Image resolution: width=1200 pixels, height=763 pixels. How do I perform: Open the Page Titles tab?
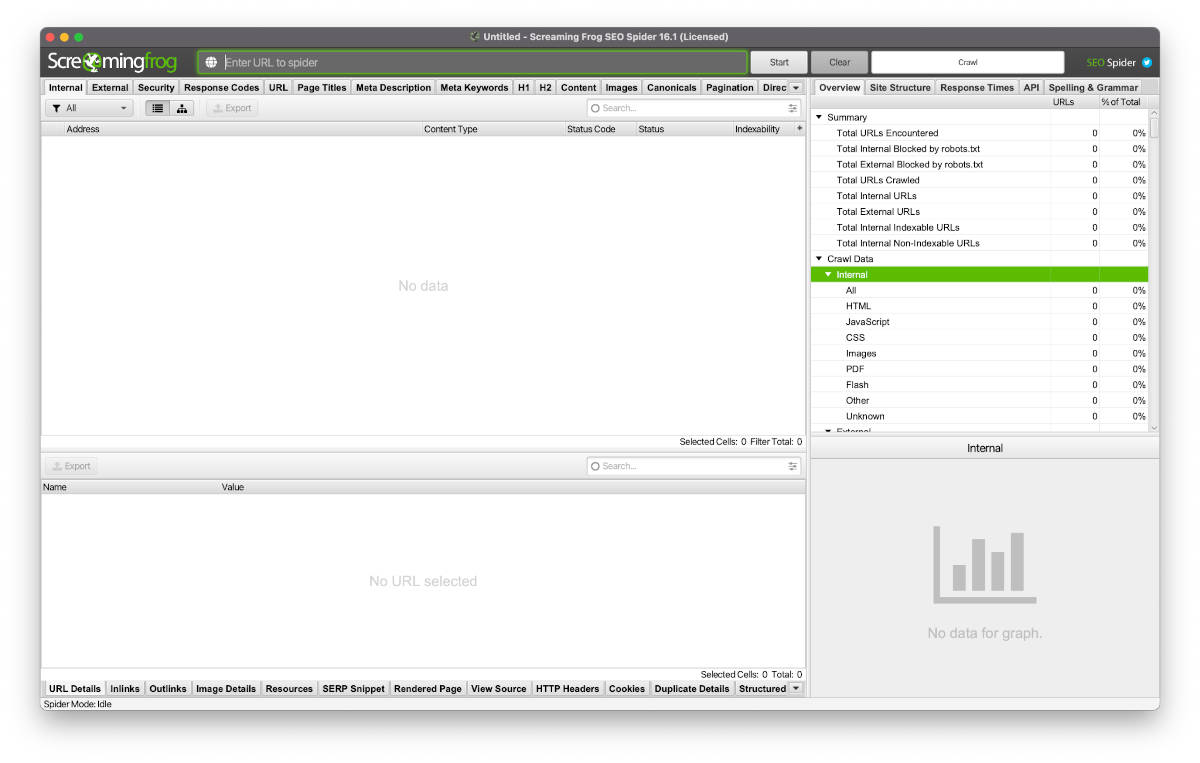point(322,88)
